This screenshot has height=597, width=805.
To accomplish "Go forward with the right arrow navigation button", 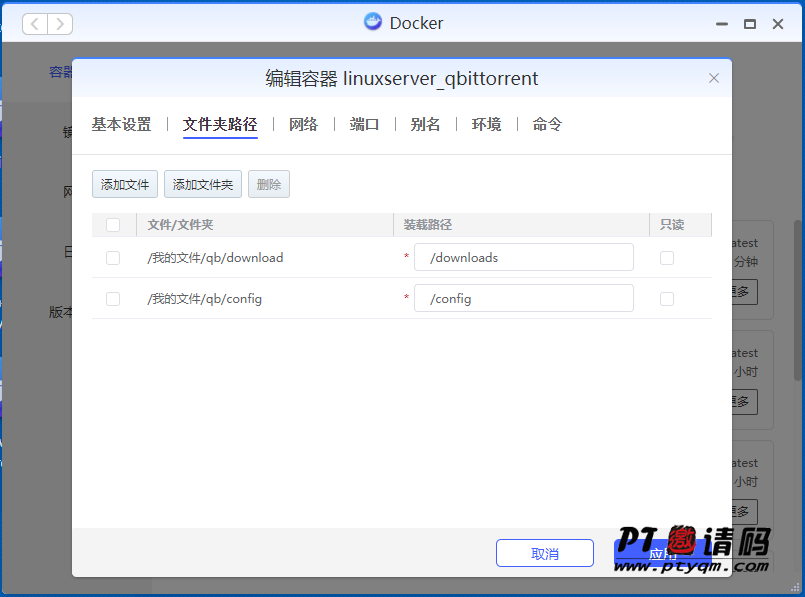I will pos(60,24).
